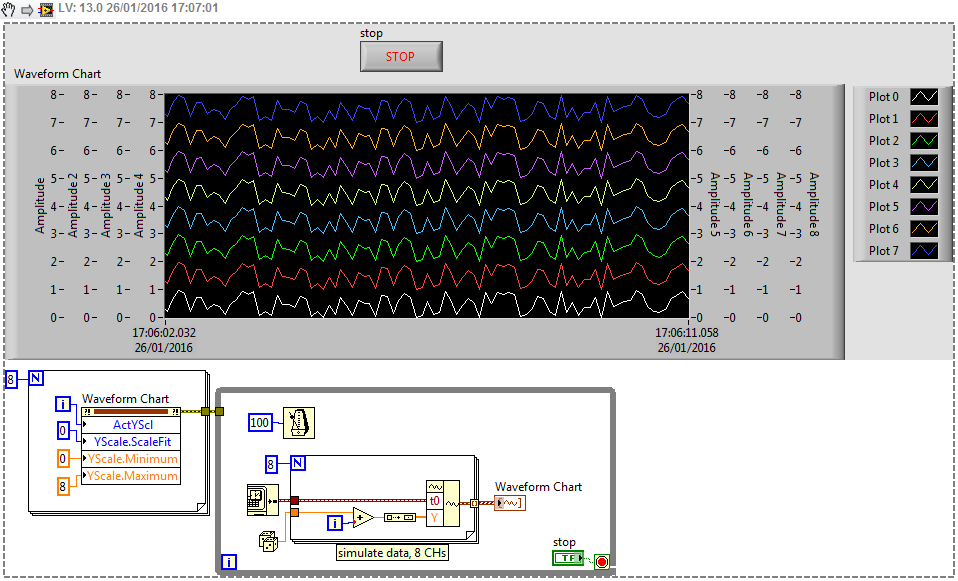Click the N count terminal of first For loop
Image resolution: width=958 pixels, height=581 pixels.
(x=36, y=378)
